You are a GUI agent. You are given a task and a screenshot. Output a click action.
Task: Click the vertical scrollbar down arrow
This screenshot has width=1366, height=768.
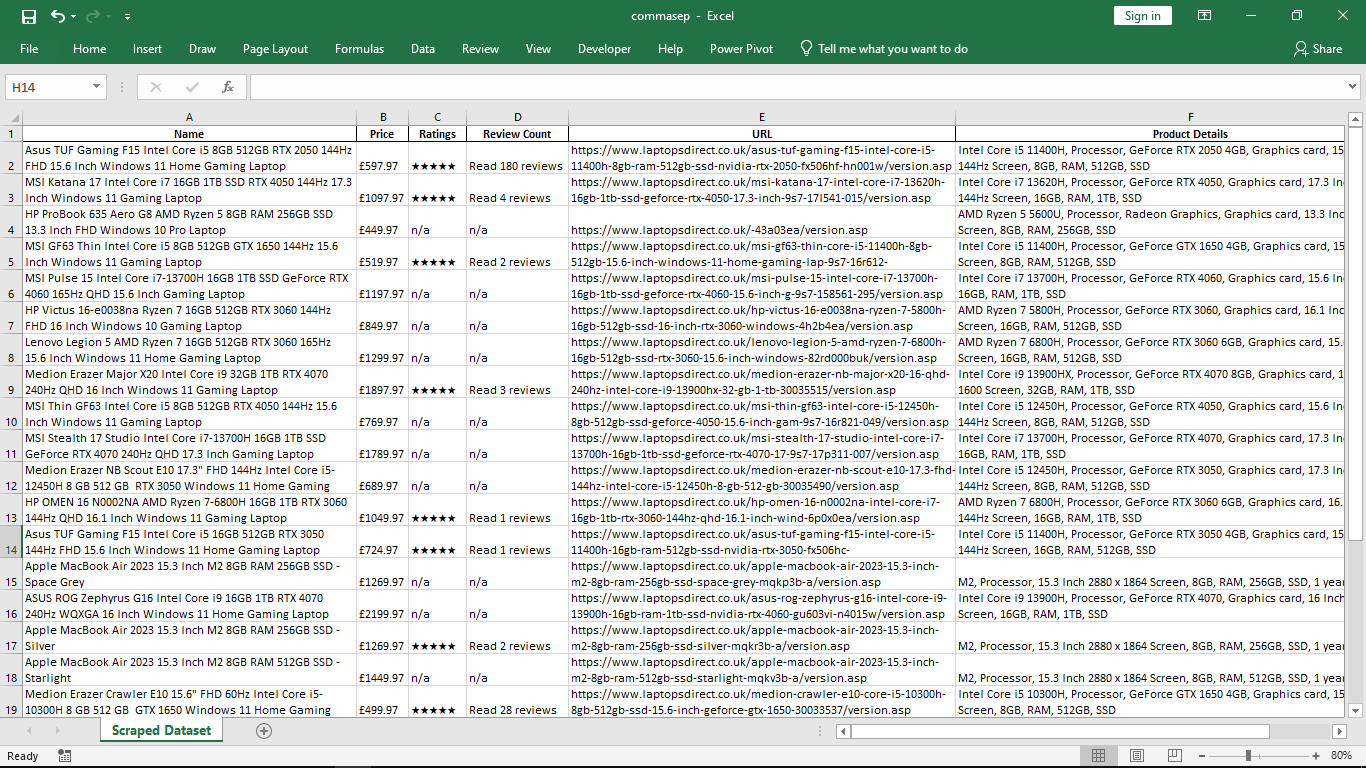[1356, 710]
